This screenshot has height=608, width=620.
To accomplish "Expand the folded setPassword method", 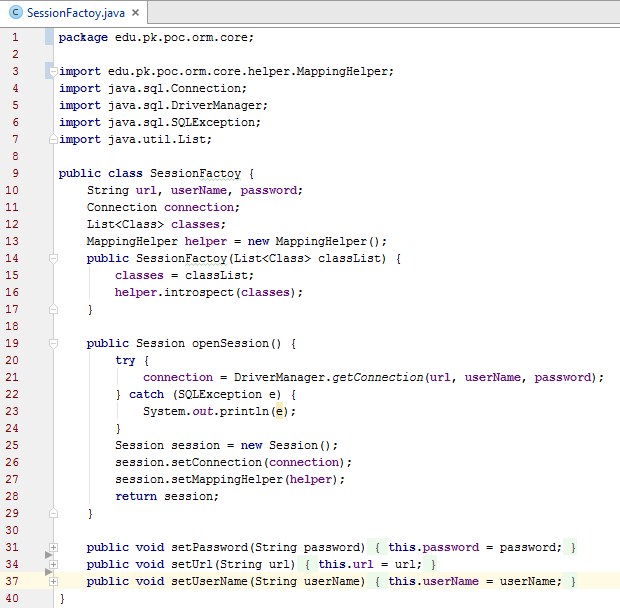I will (53, 548).
